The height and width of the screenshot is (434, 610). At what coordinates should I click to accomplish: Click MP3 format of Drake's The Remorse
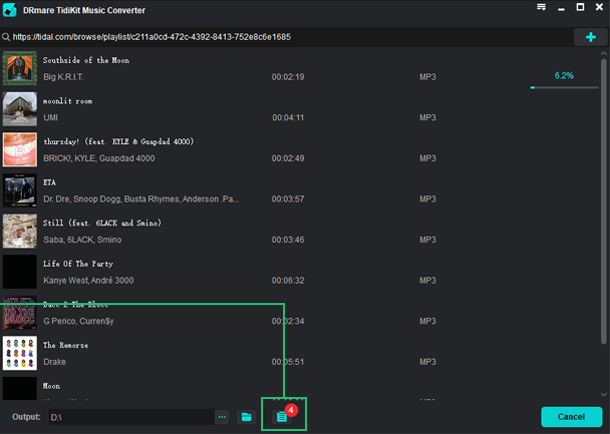point(428,362)
